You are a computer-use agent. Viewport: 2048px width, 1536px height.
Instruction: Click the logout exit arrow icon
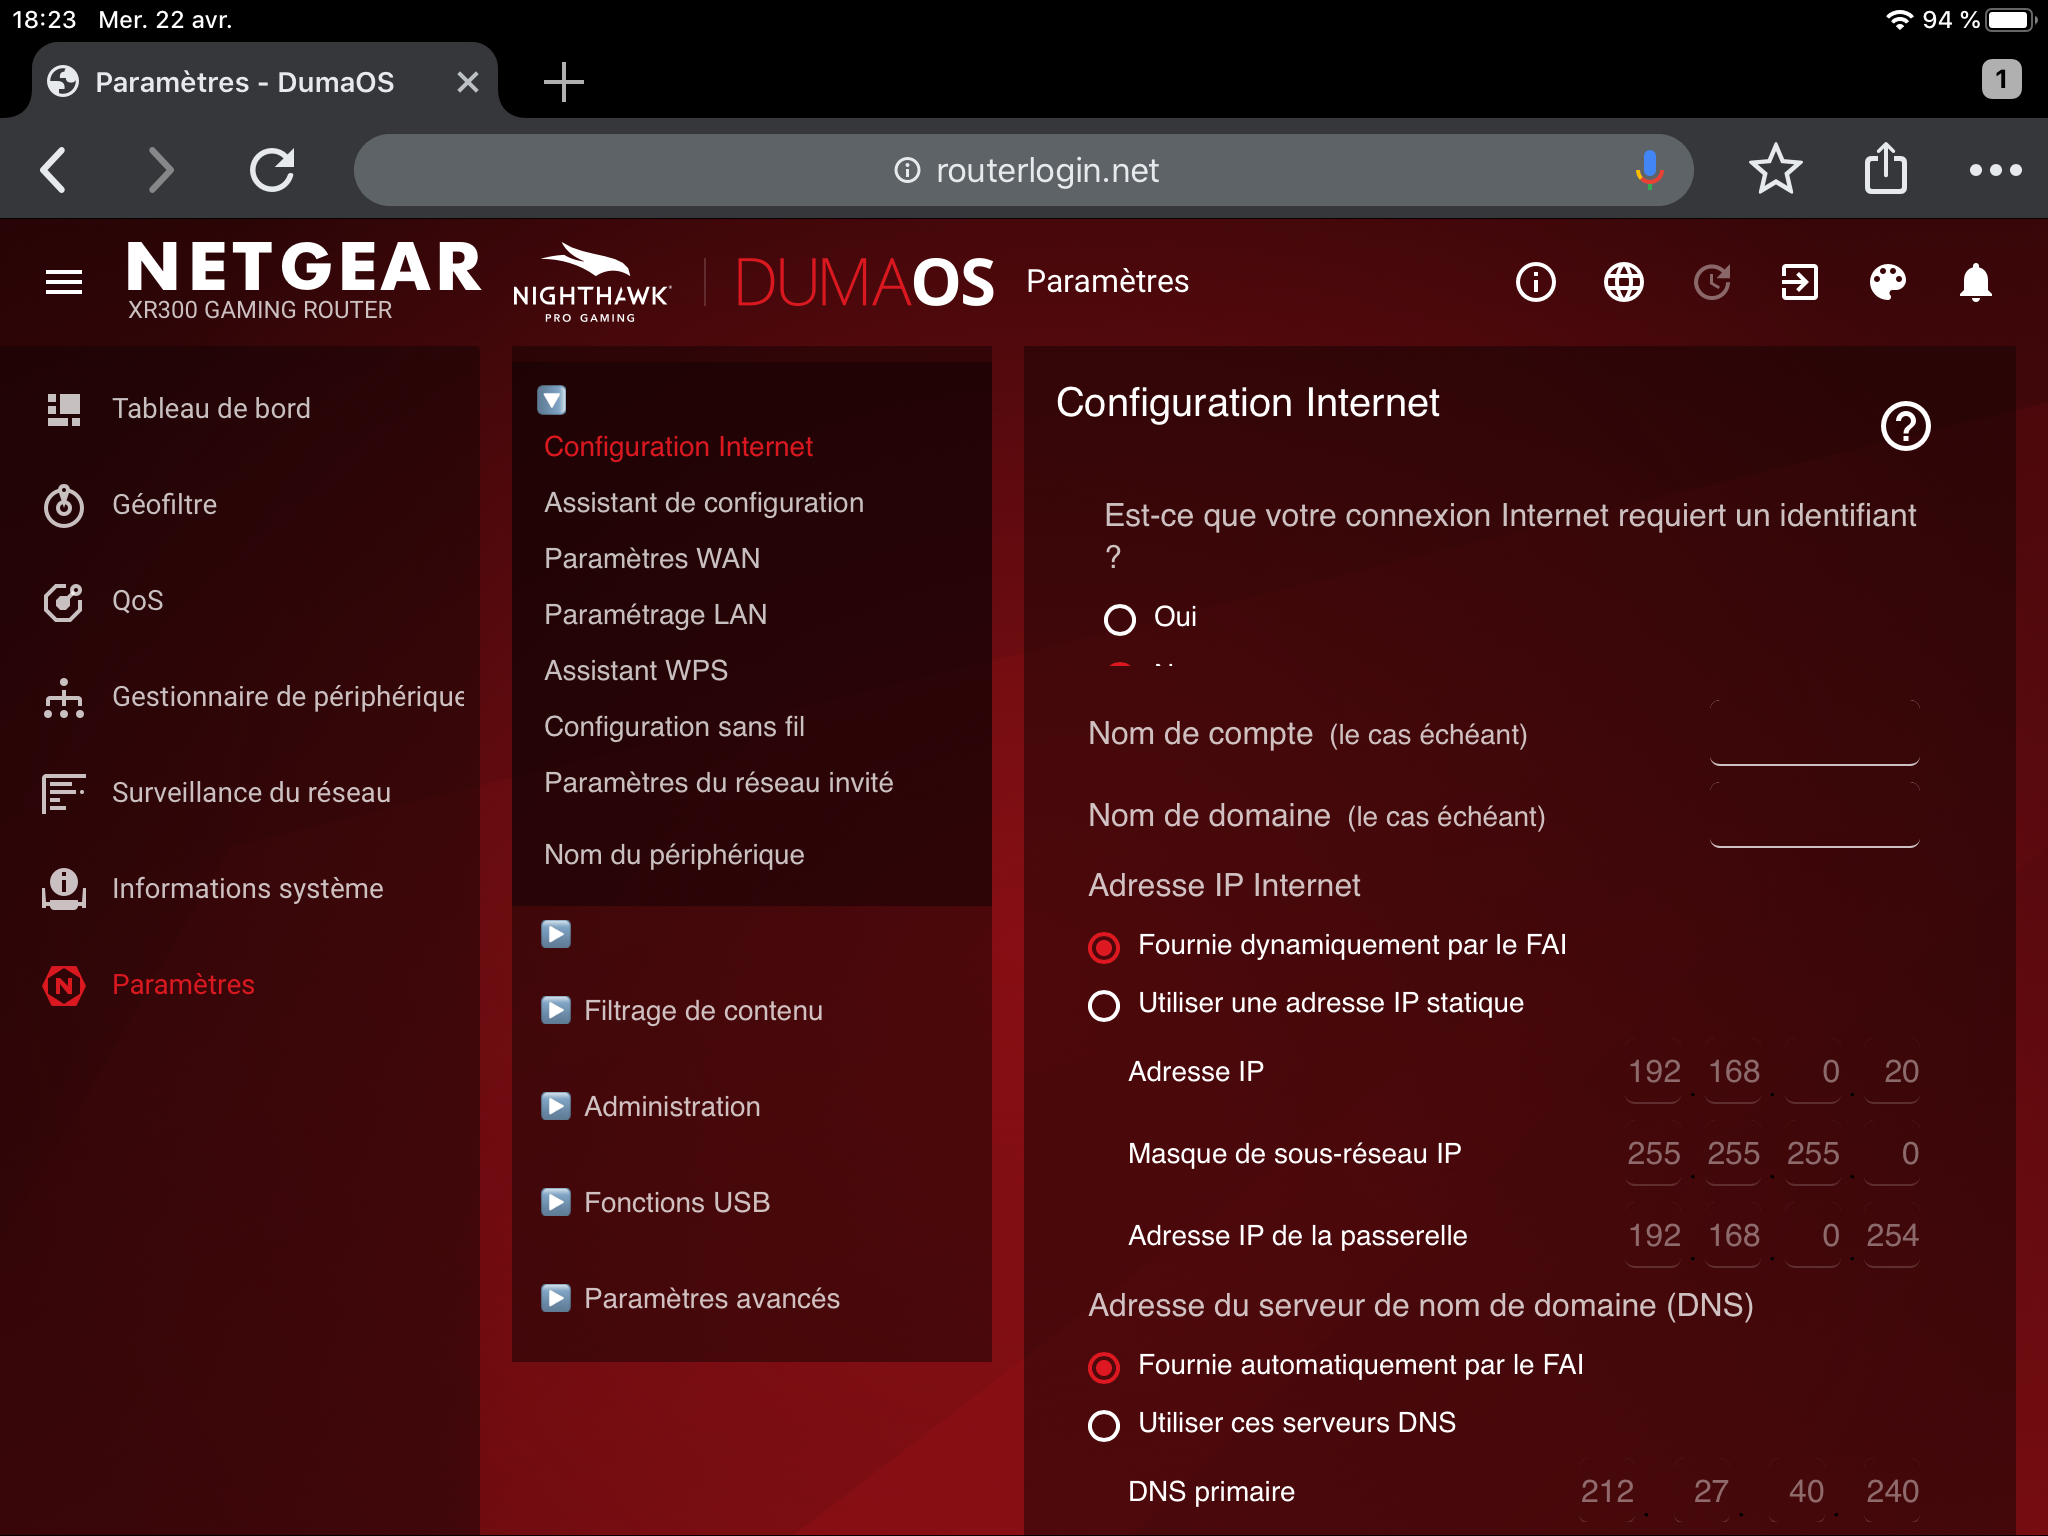[1799, 282]
